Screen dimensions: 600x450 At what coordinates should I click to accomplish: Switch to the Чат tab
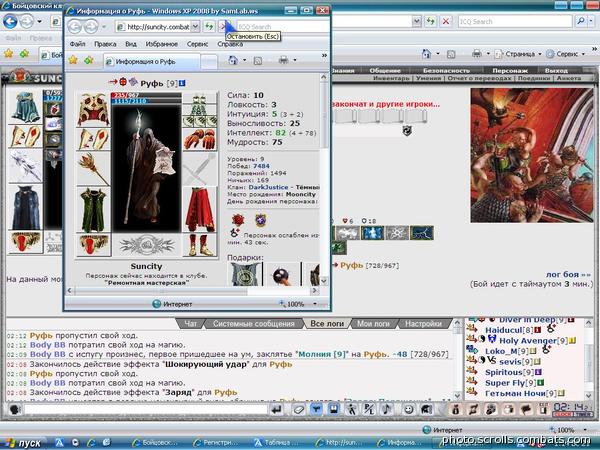191,324
